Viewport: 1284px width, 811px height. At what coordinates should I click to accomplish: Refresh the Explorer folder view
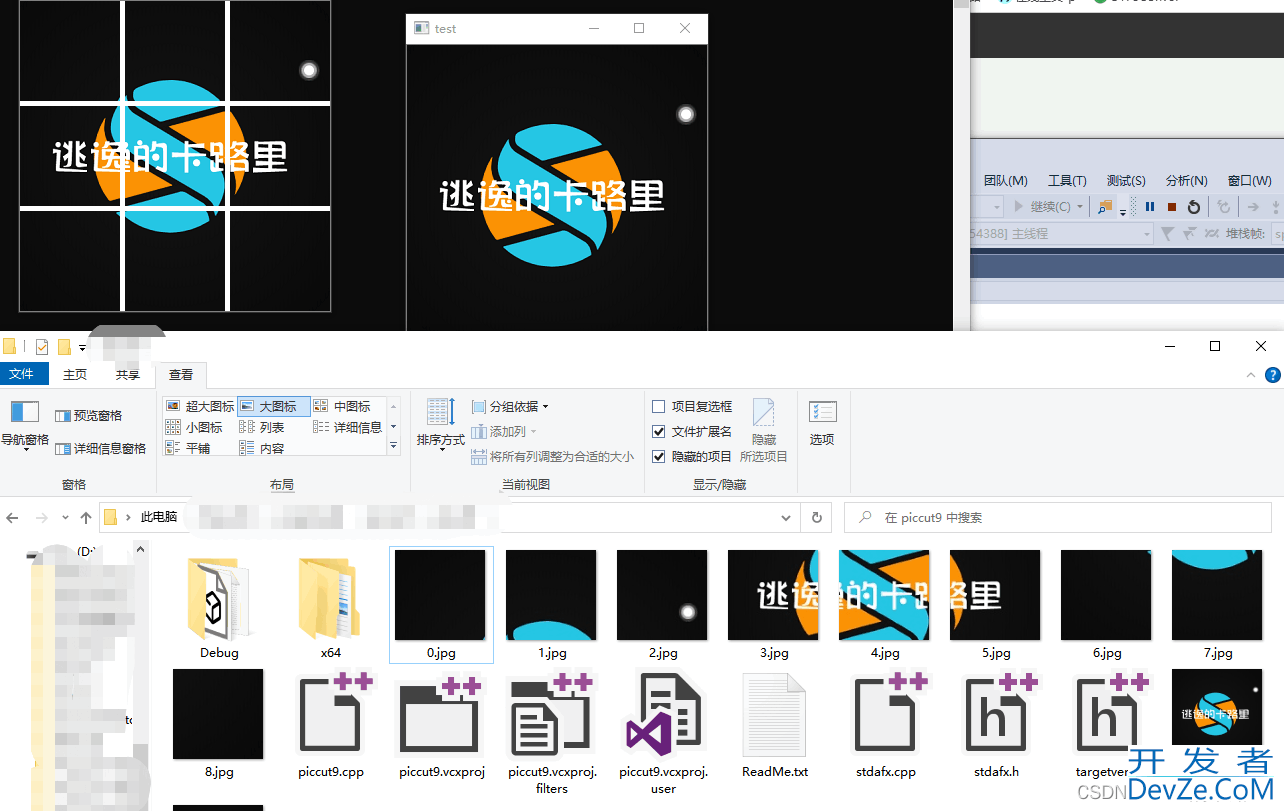click(x=817, y=518)
